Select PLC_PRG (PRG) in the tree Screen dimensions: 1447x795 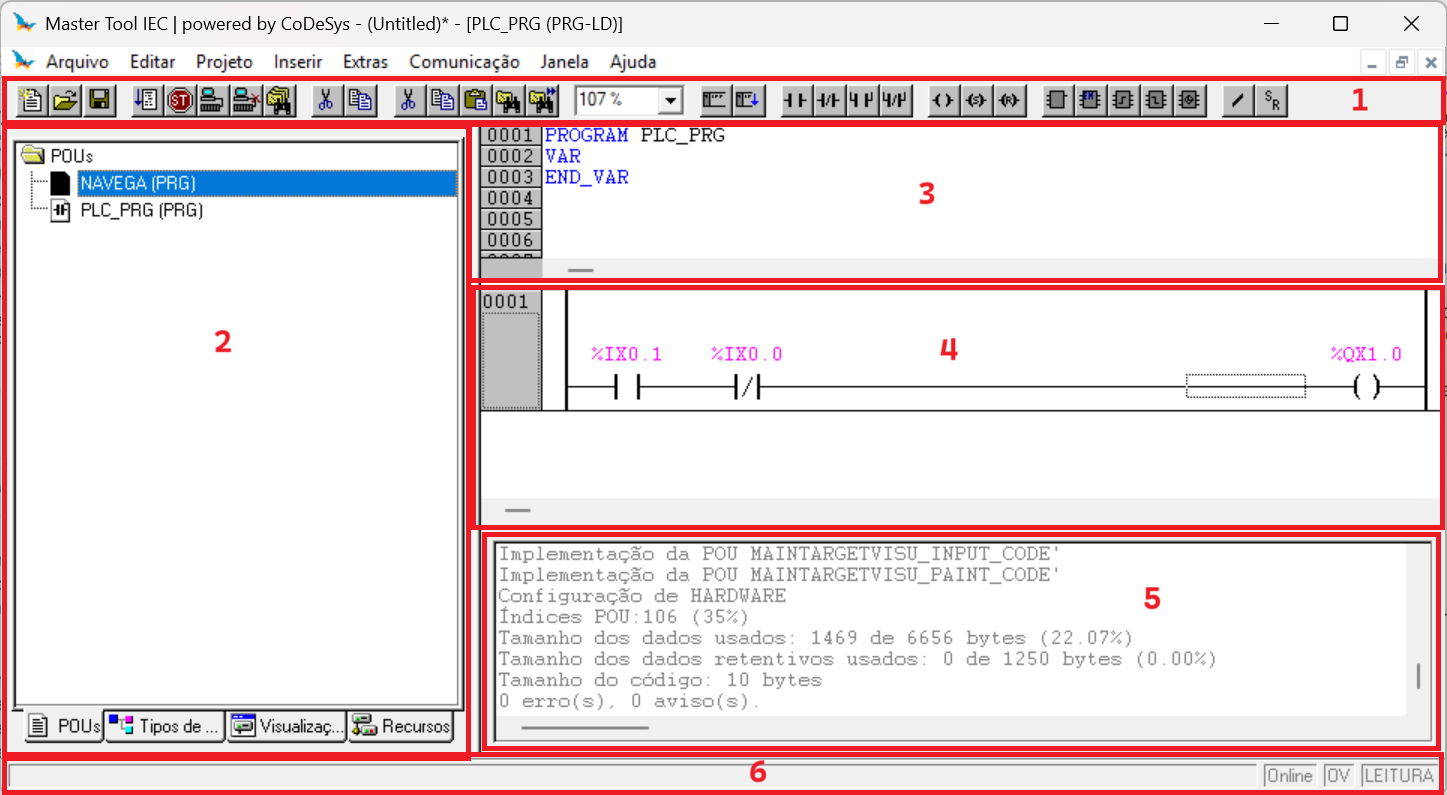pyautogui.click(x=141, y=210)
